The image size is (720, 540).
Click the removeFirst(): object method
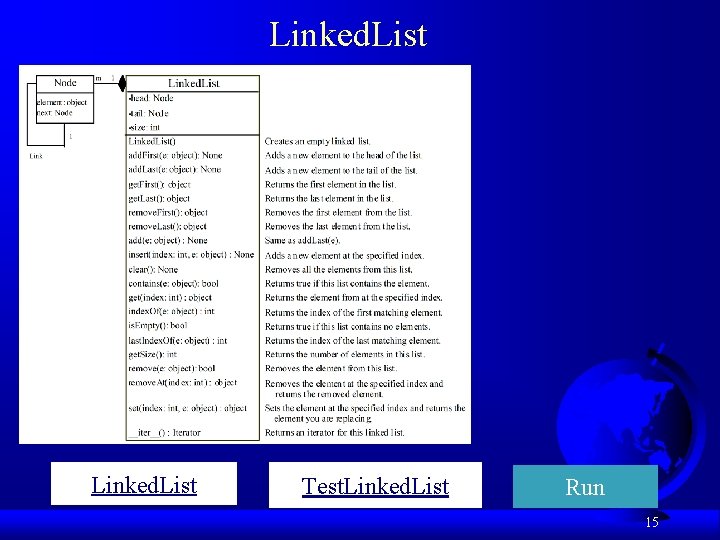[168, 213]
